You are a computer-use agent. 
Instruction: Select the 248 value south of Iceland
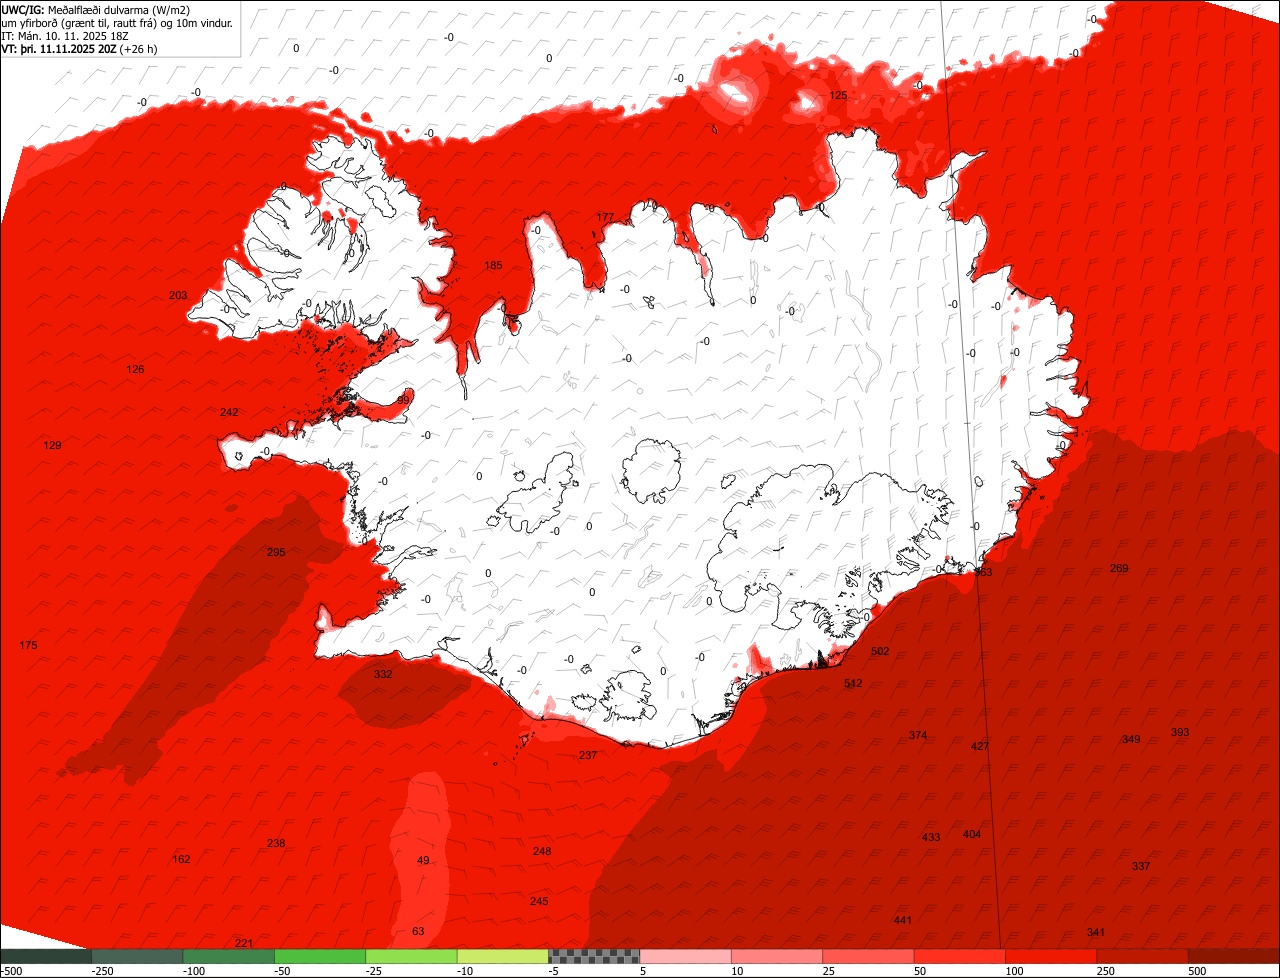coord(542,851)
